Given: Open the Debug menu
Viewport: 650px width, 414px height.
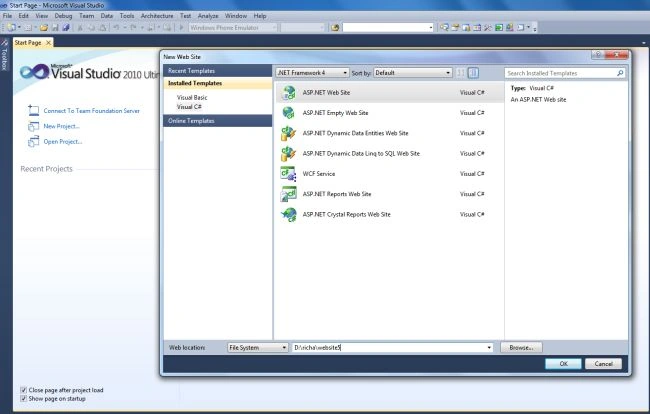Looking at the screenshot, I should (63, 16).
